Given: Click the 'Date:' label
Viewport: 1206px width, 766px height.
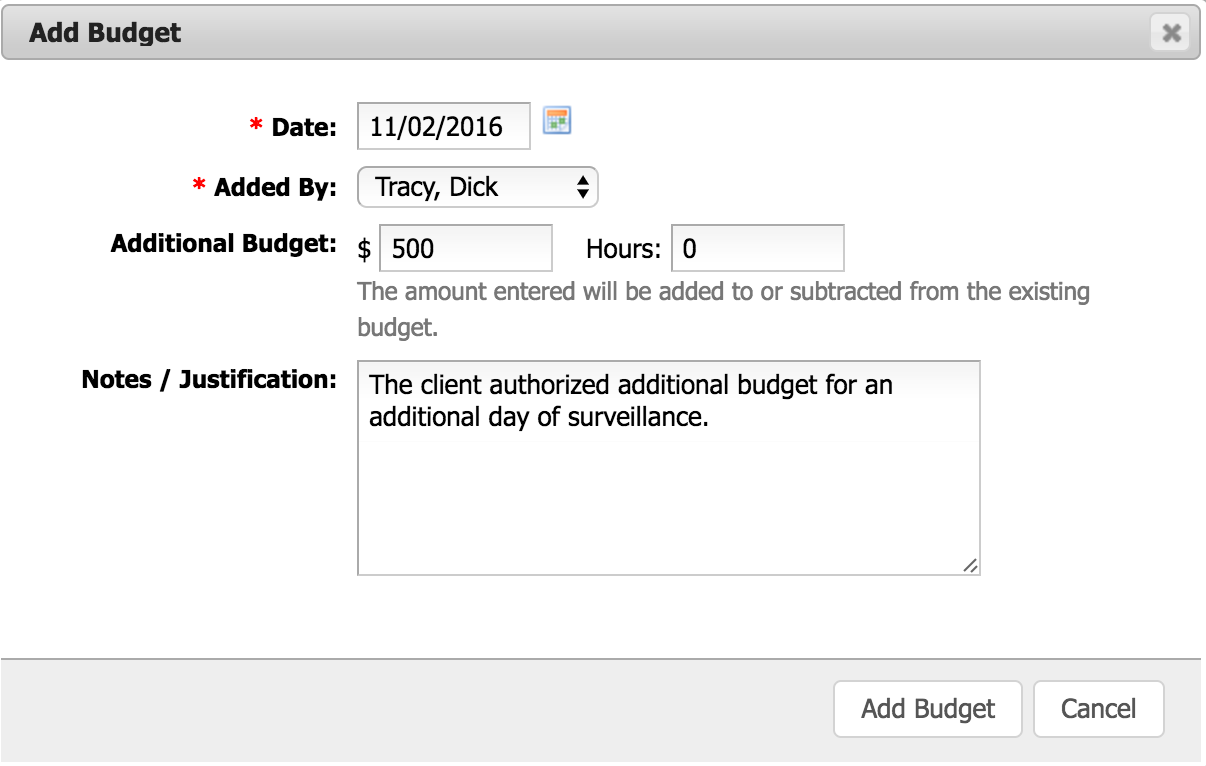Looking at the screenshot, I should coord(304,127).
